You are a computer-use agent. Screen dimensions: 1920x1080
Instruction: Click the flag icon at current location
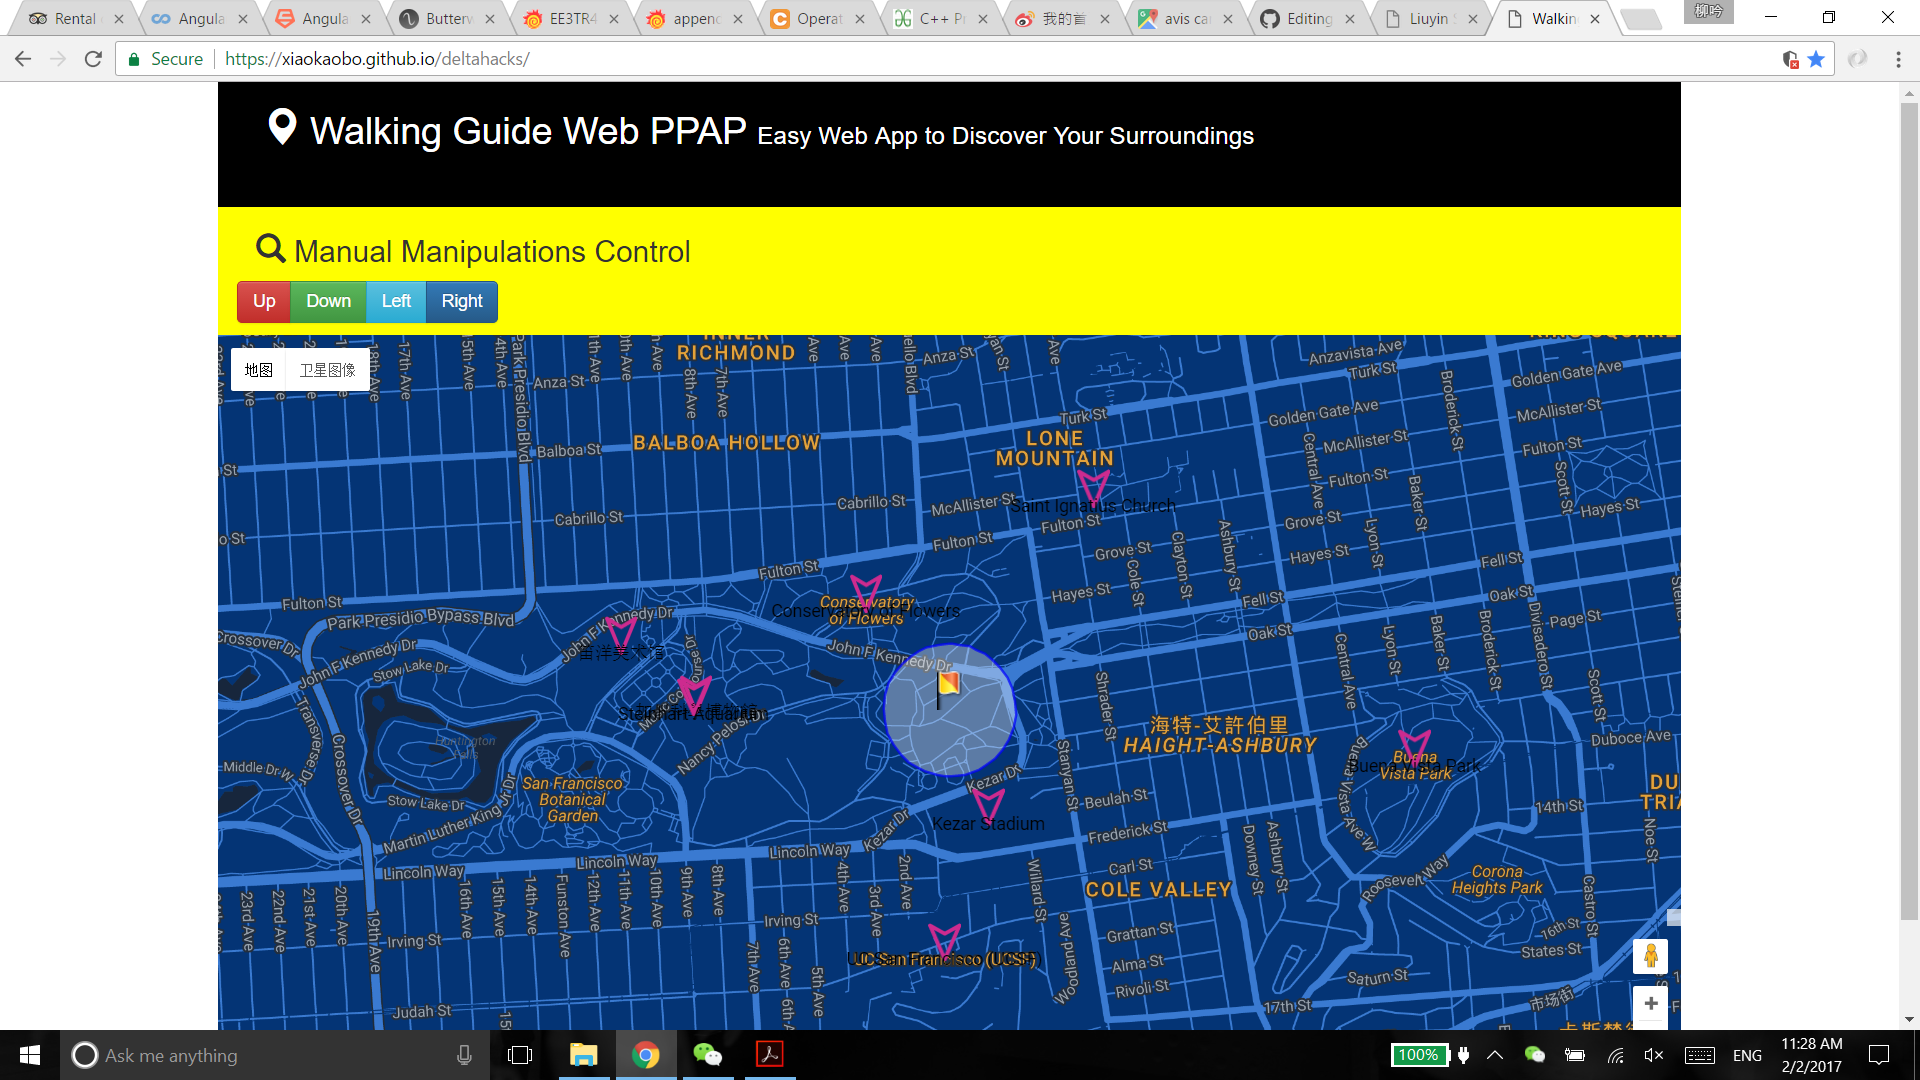[x=947, y=685]
